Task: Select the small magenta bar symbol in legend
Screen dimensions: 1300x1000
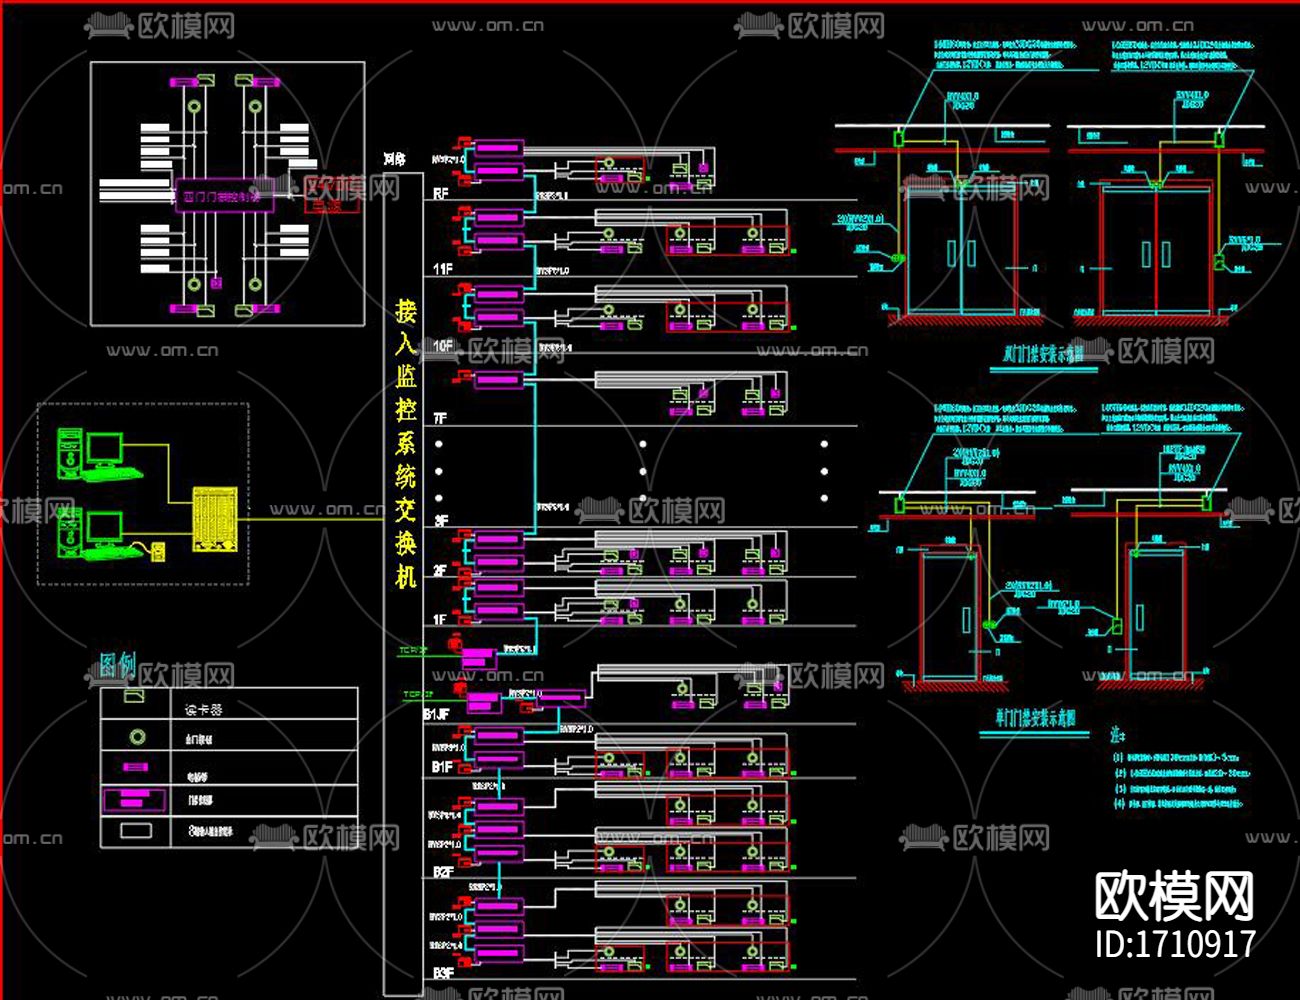Action: (136, 768)
